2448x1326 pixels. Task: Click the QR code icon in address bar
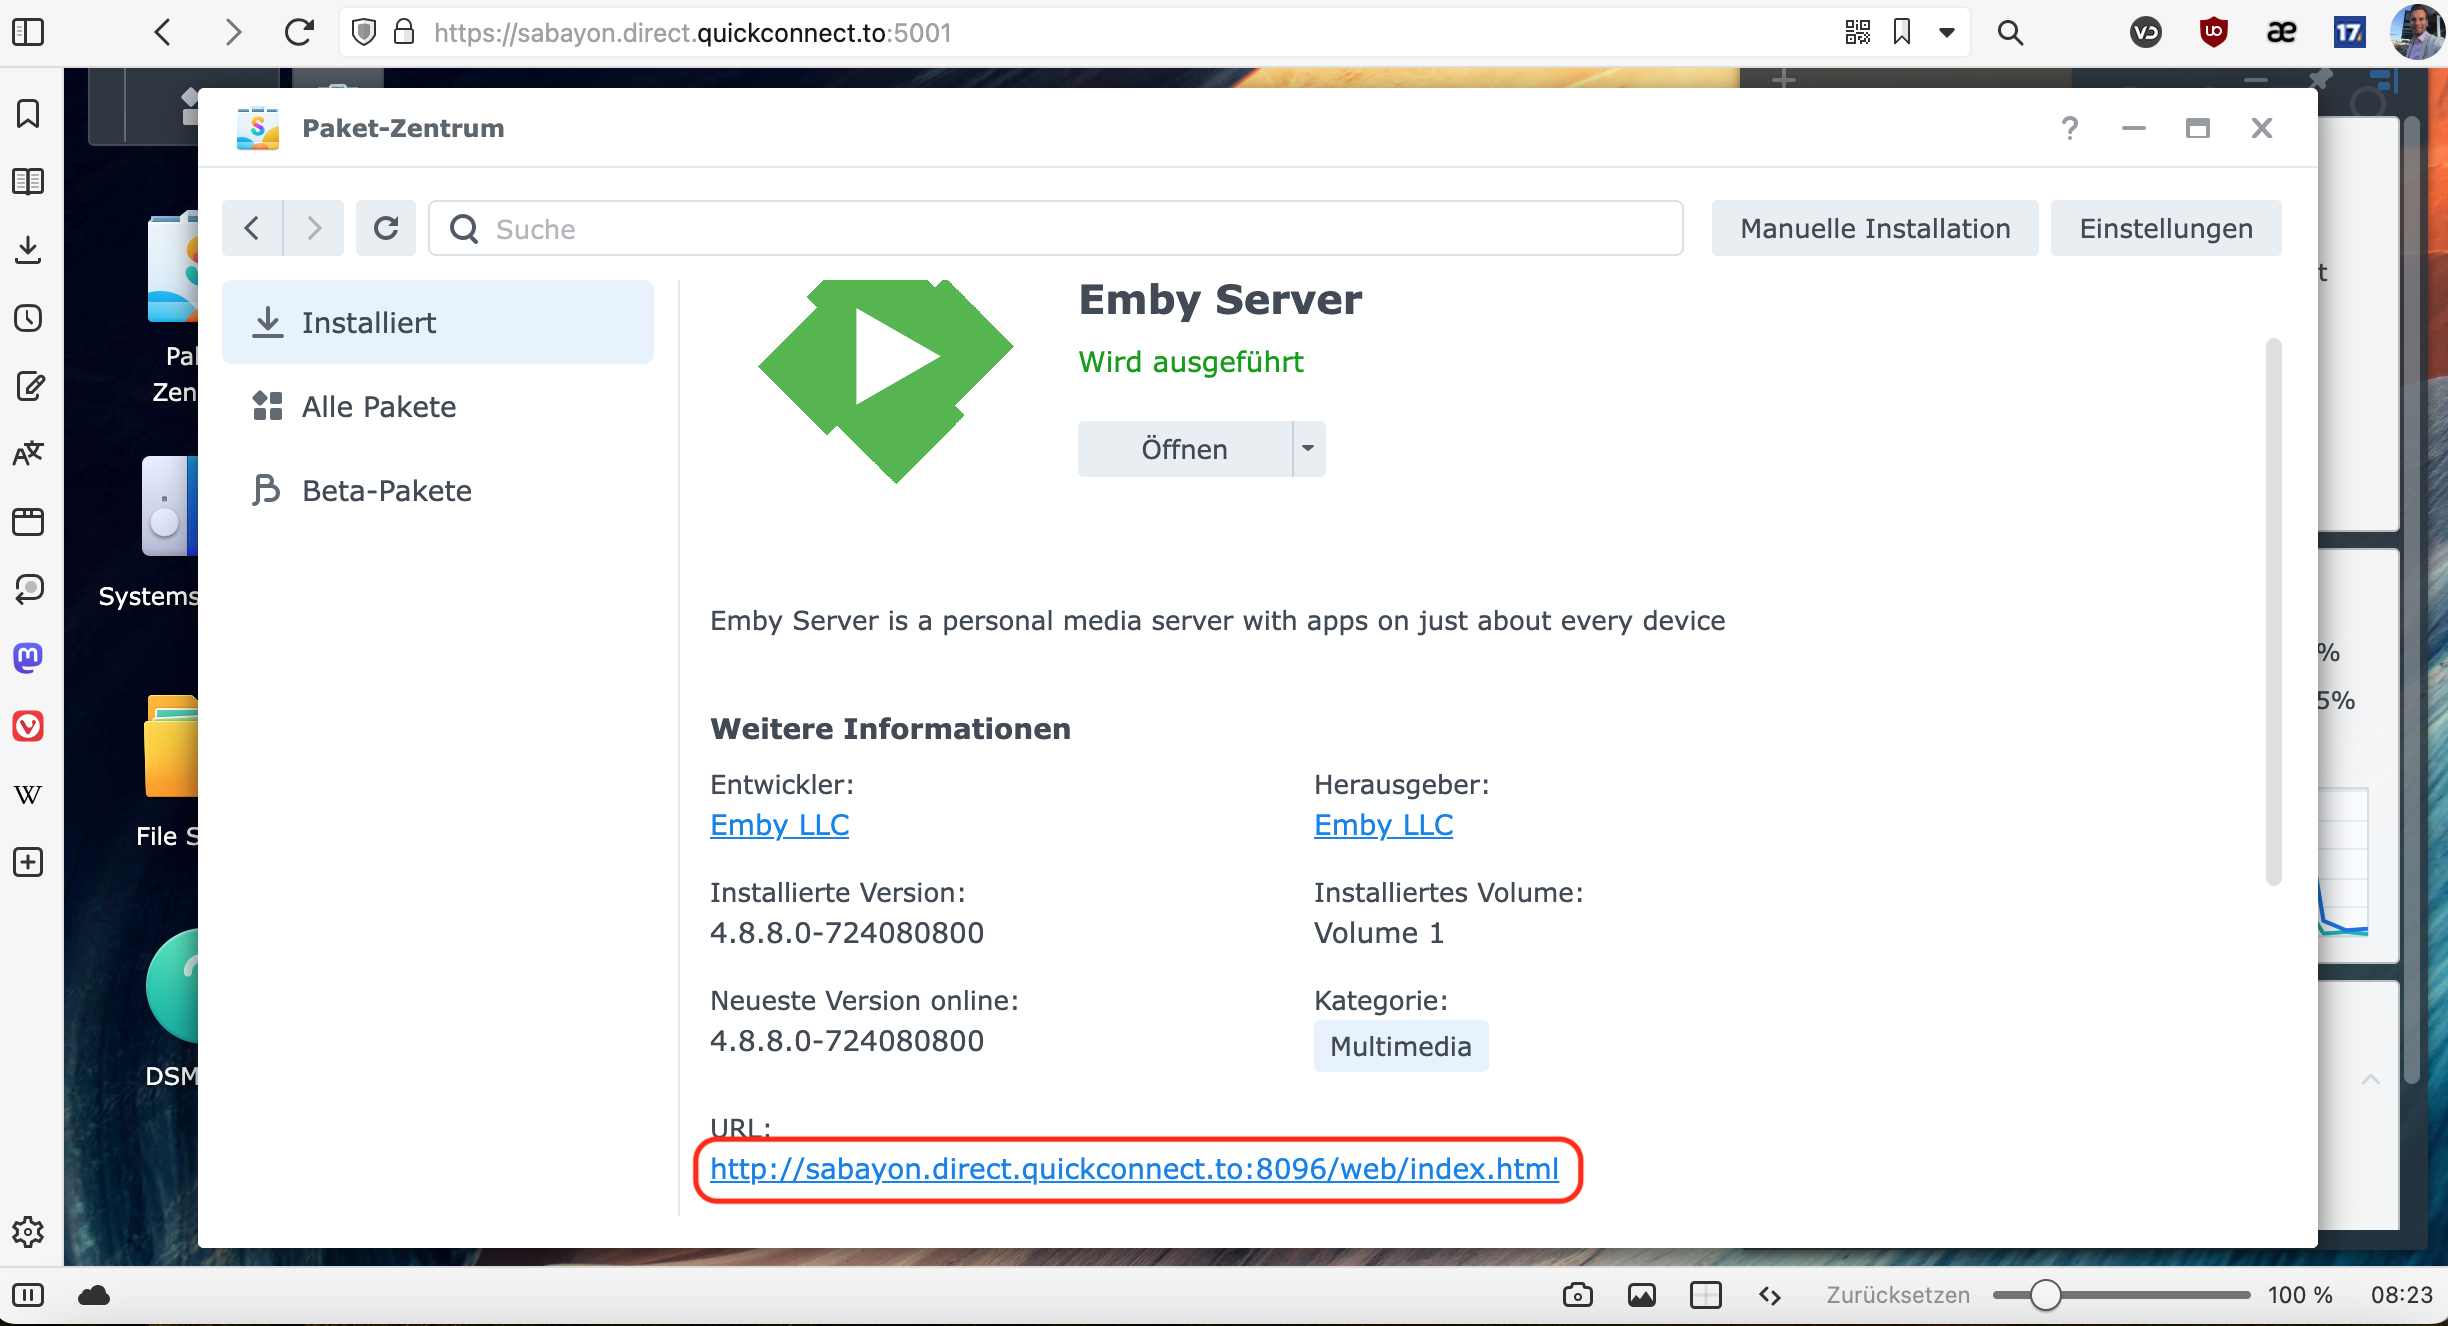1857,33
